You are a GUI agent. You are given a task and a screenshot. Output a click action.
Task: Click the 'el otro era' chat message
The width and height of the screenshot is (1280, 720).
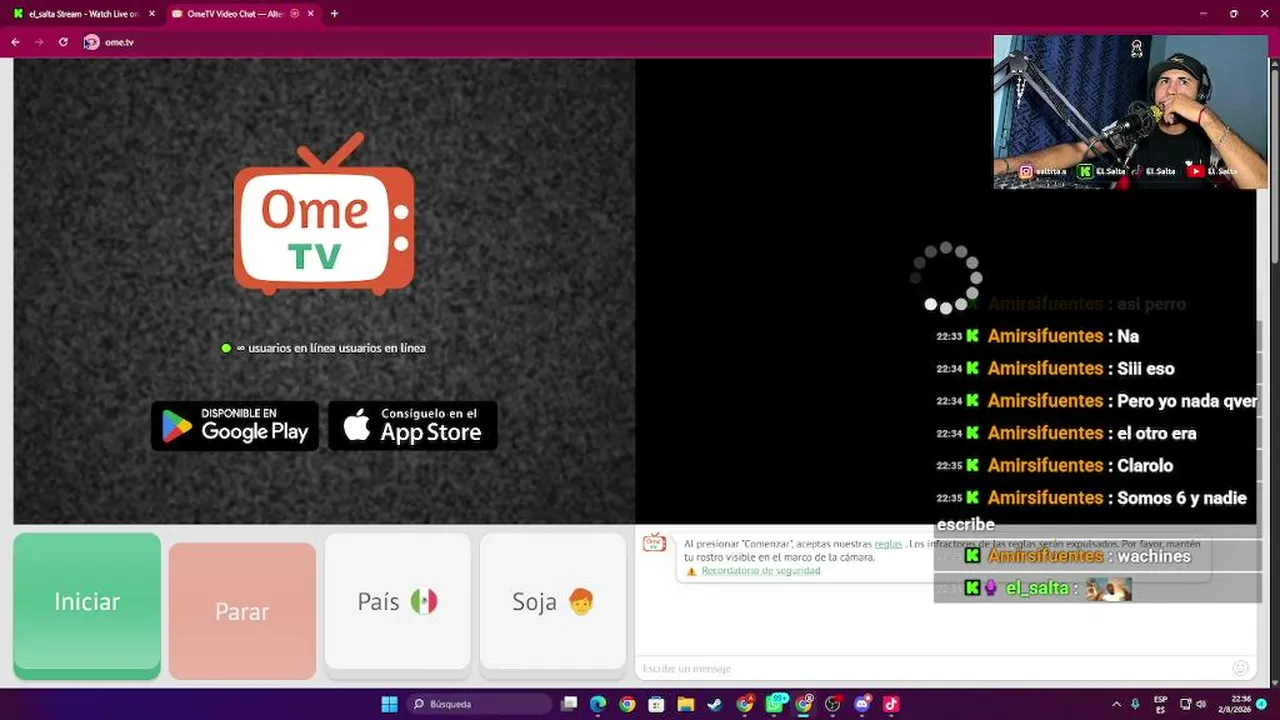(1066, 433)
